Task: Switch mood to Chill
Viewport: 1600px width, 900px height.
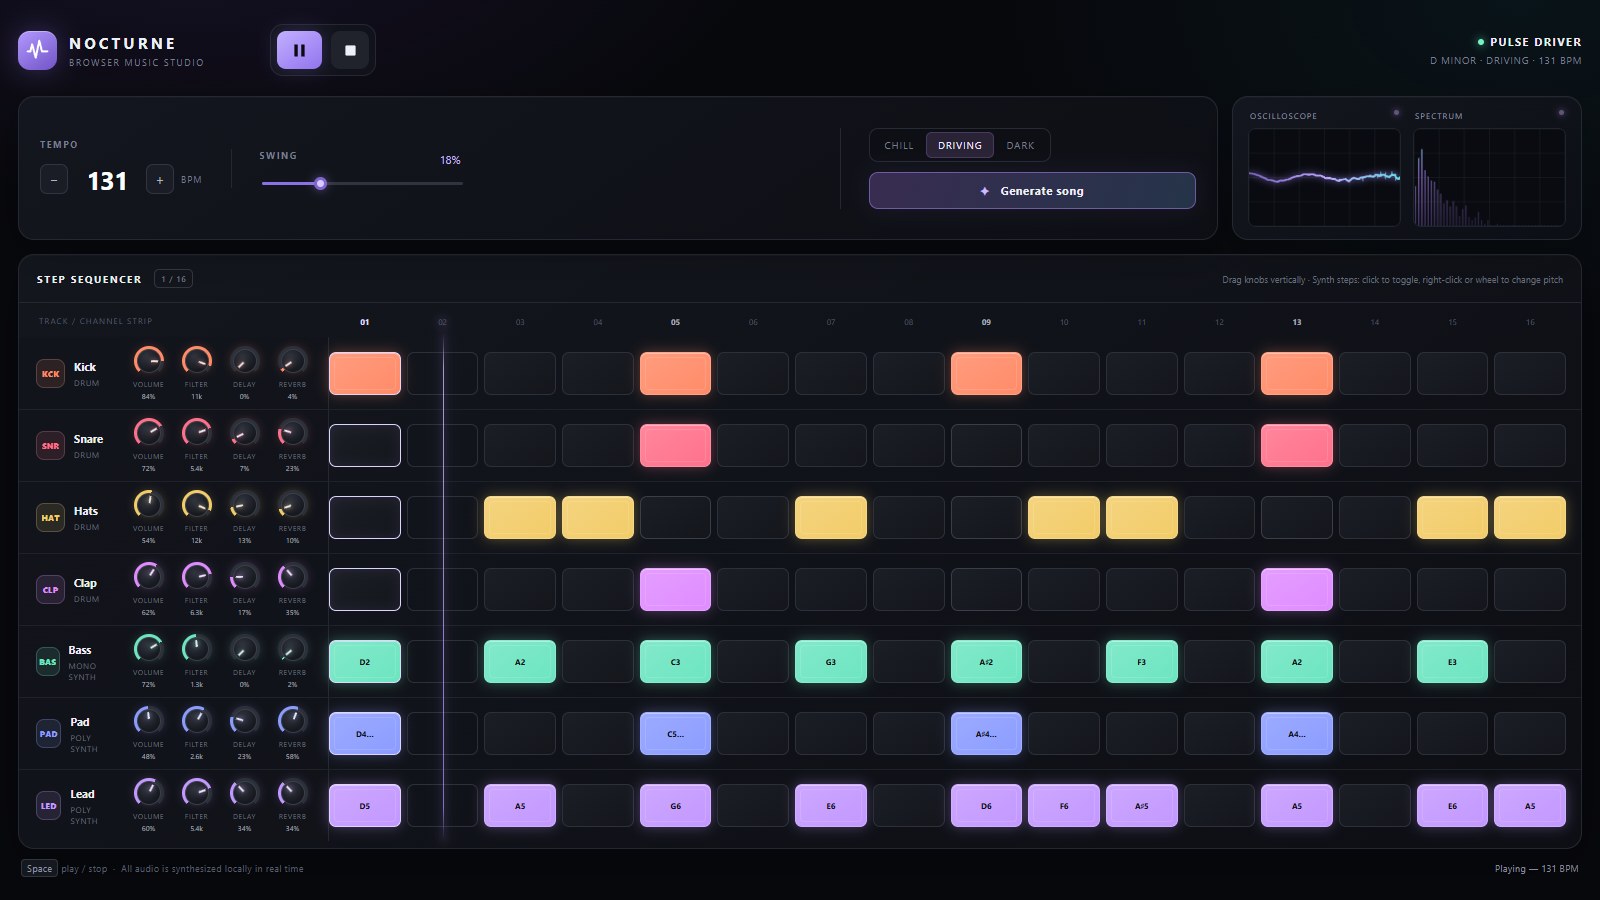Action: (899, 145)
